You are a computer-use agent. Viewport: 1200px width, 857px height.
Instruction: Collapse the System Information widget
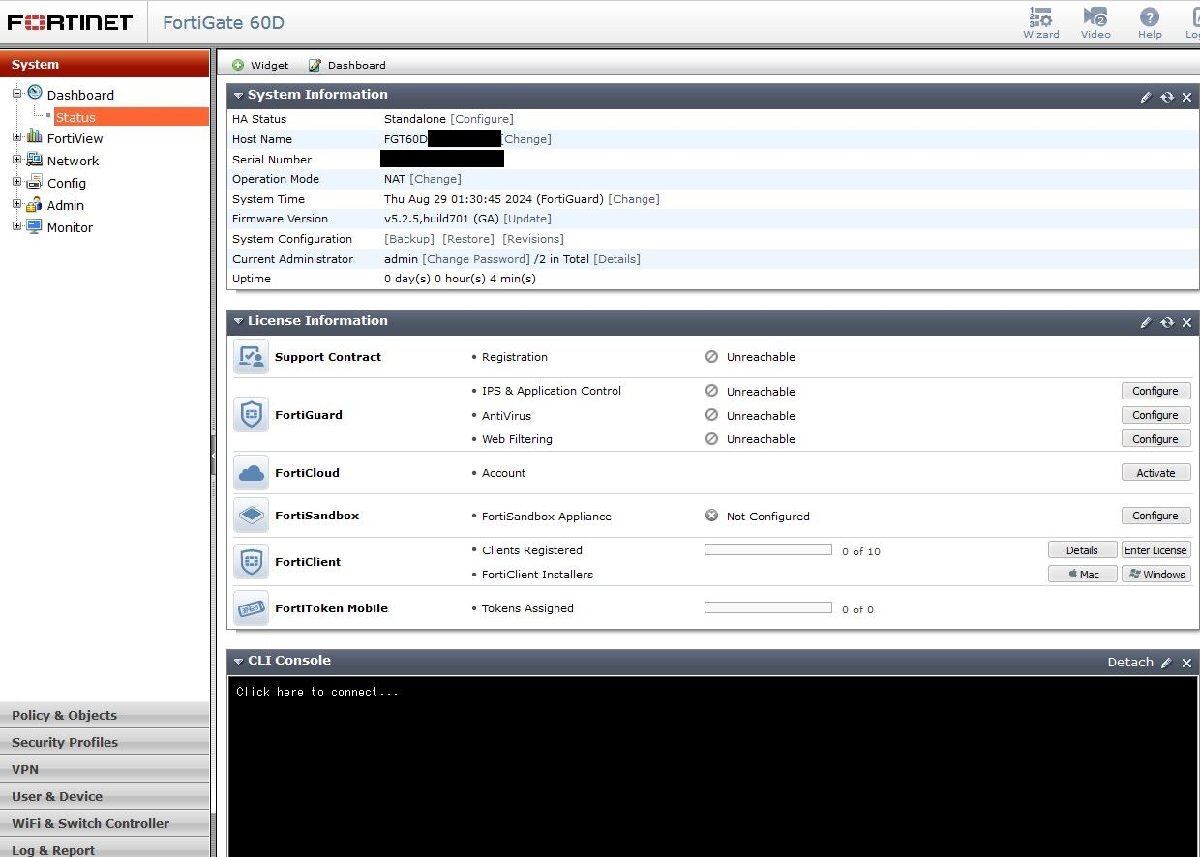point(239,96)
